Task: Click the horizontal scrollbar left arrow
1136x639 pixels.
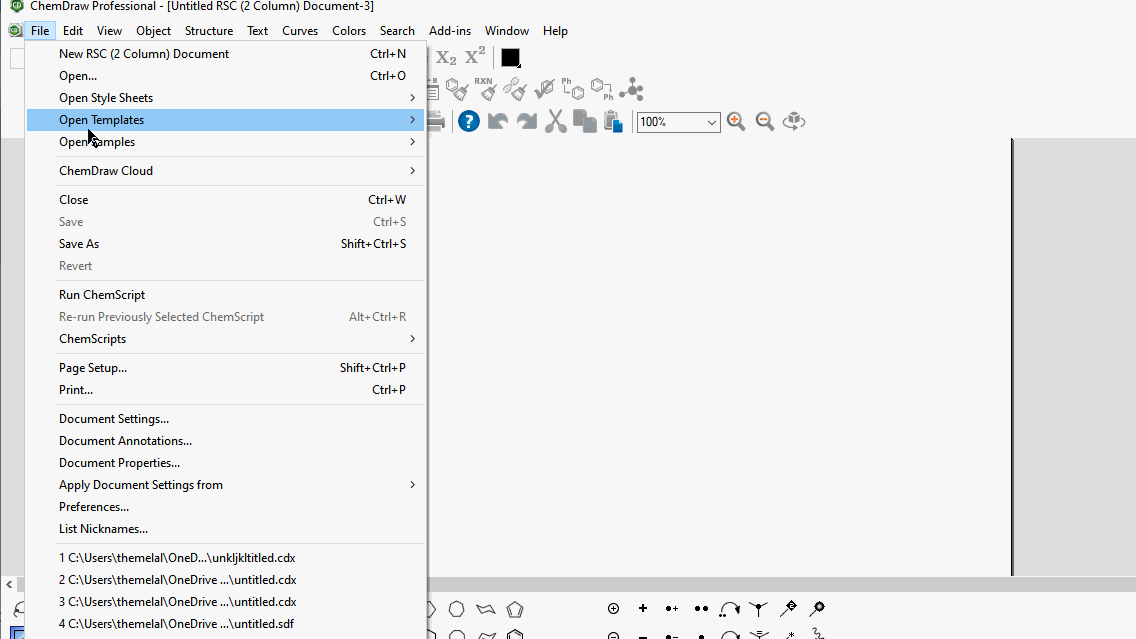Action: [x=9, y=584]
